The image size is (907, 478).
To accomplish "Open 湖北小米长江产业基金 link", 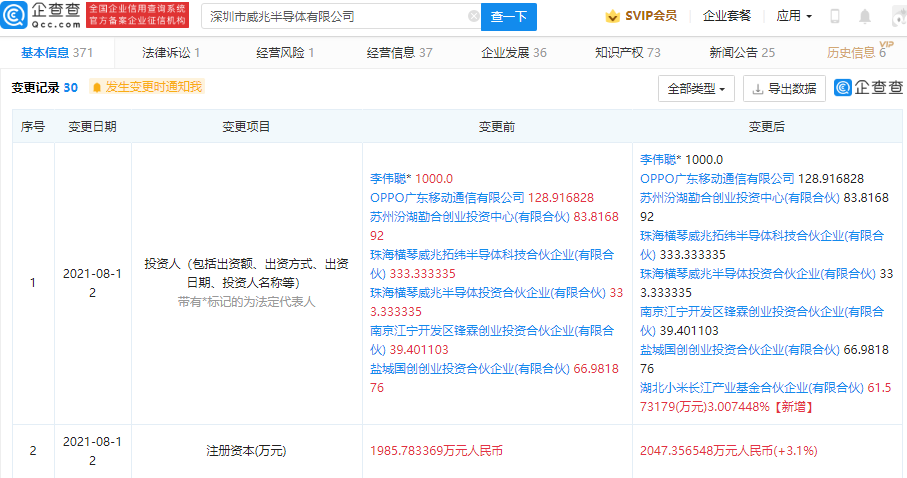I will pyautogui.click(x=752, y=388).
